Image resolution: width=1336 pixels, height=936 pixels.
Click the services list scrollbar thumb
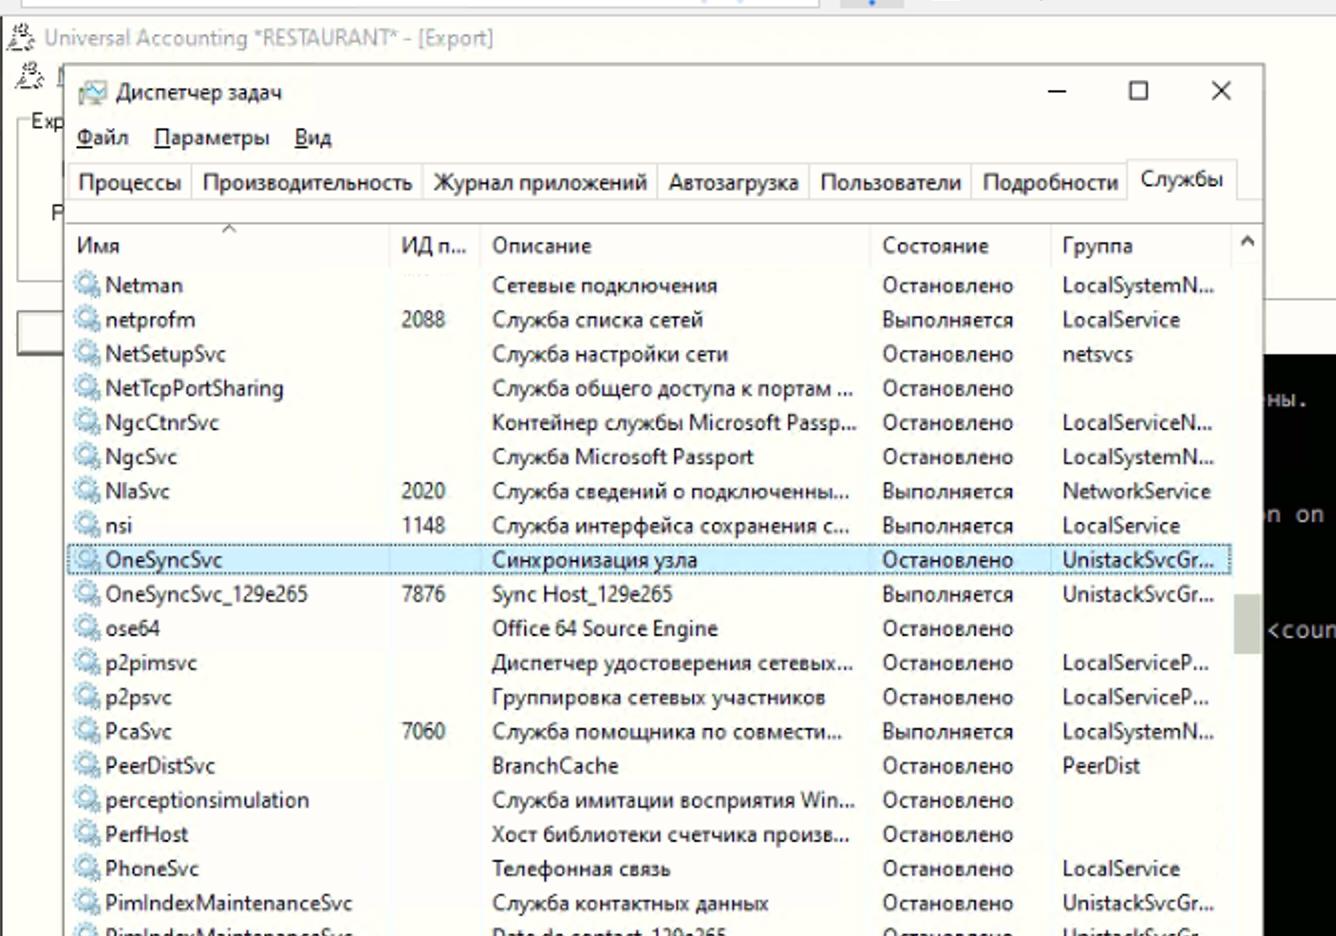1247,624
